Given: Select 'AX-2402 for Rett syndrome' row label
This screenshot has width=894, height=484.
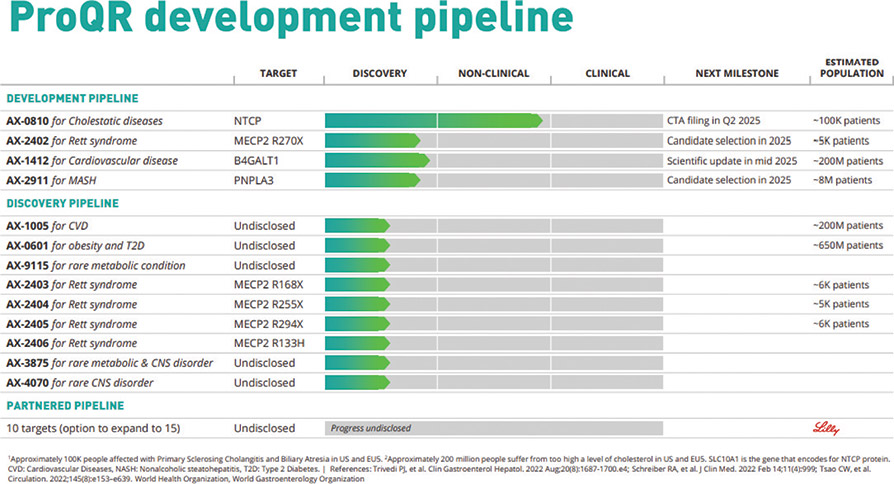Looking at the screenshot, I should 72,141.
